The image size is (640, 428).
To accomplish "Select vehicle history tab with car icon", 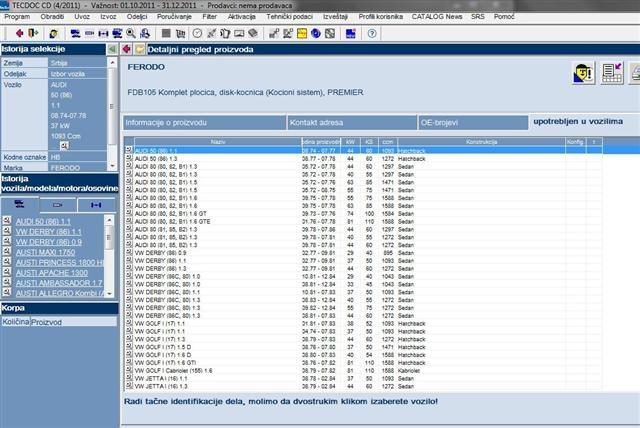I will point(19,204).
